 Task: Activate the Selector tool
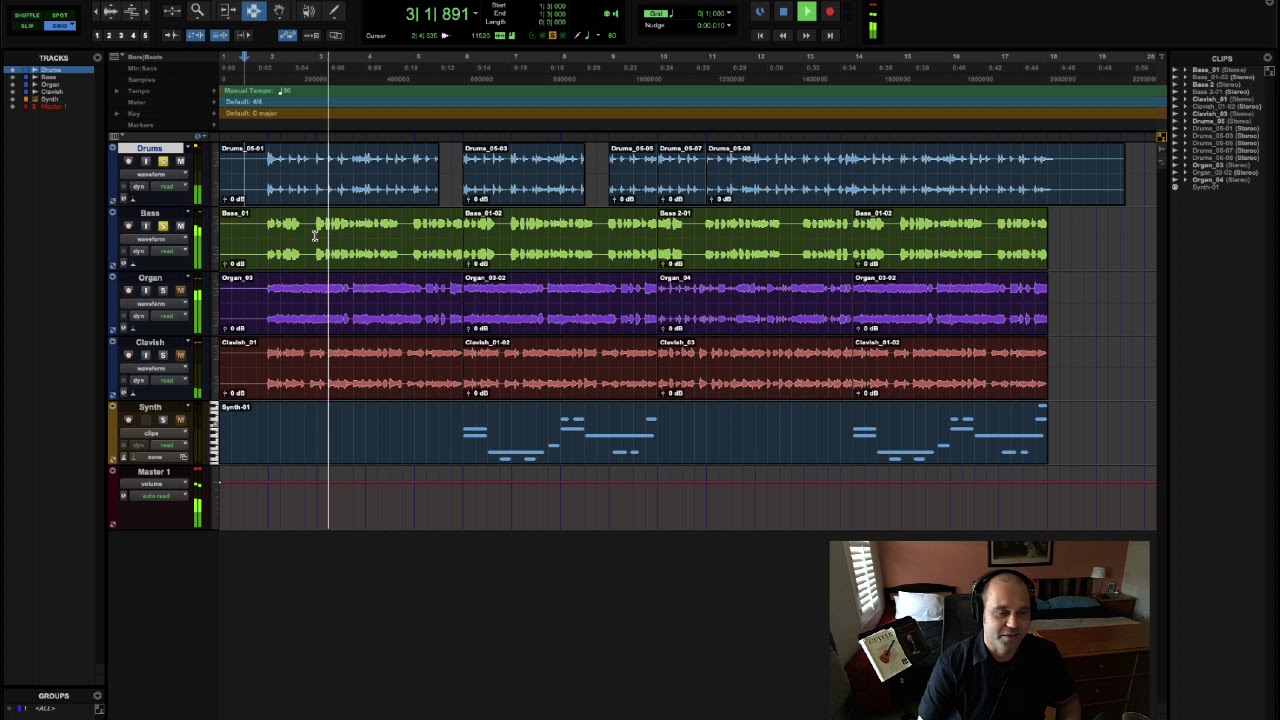click(253, 11)
